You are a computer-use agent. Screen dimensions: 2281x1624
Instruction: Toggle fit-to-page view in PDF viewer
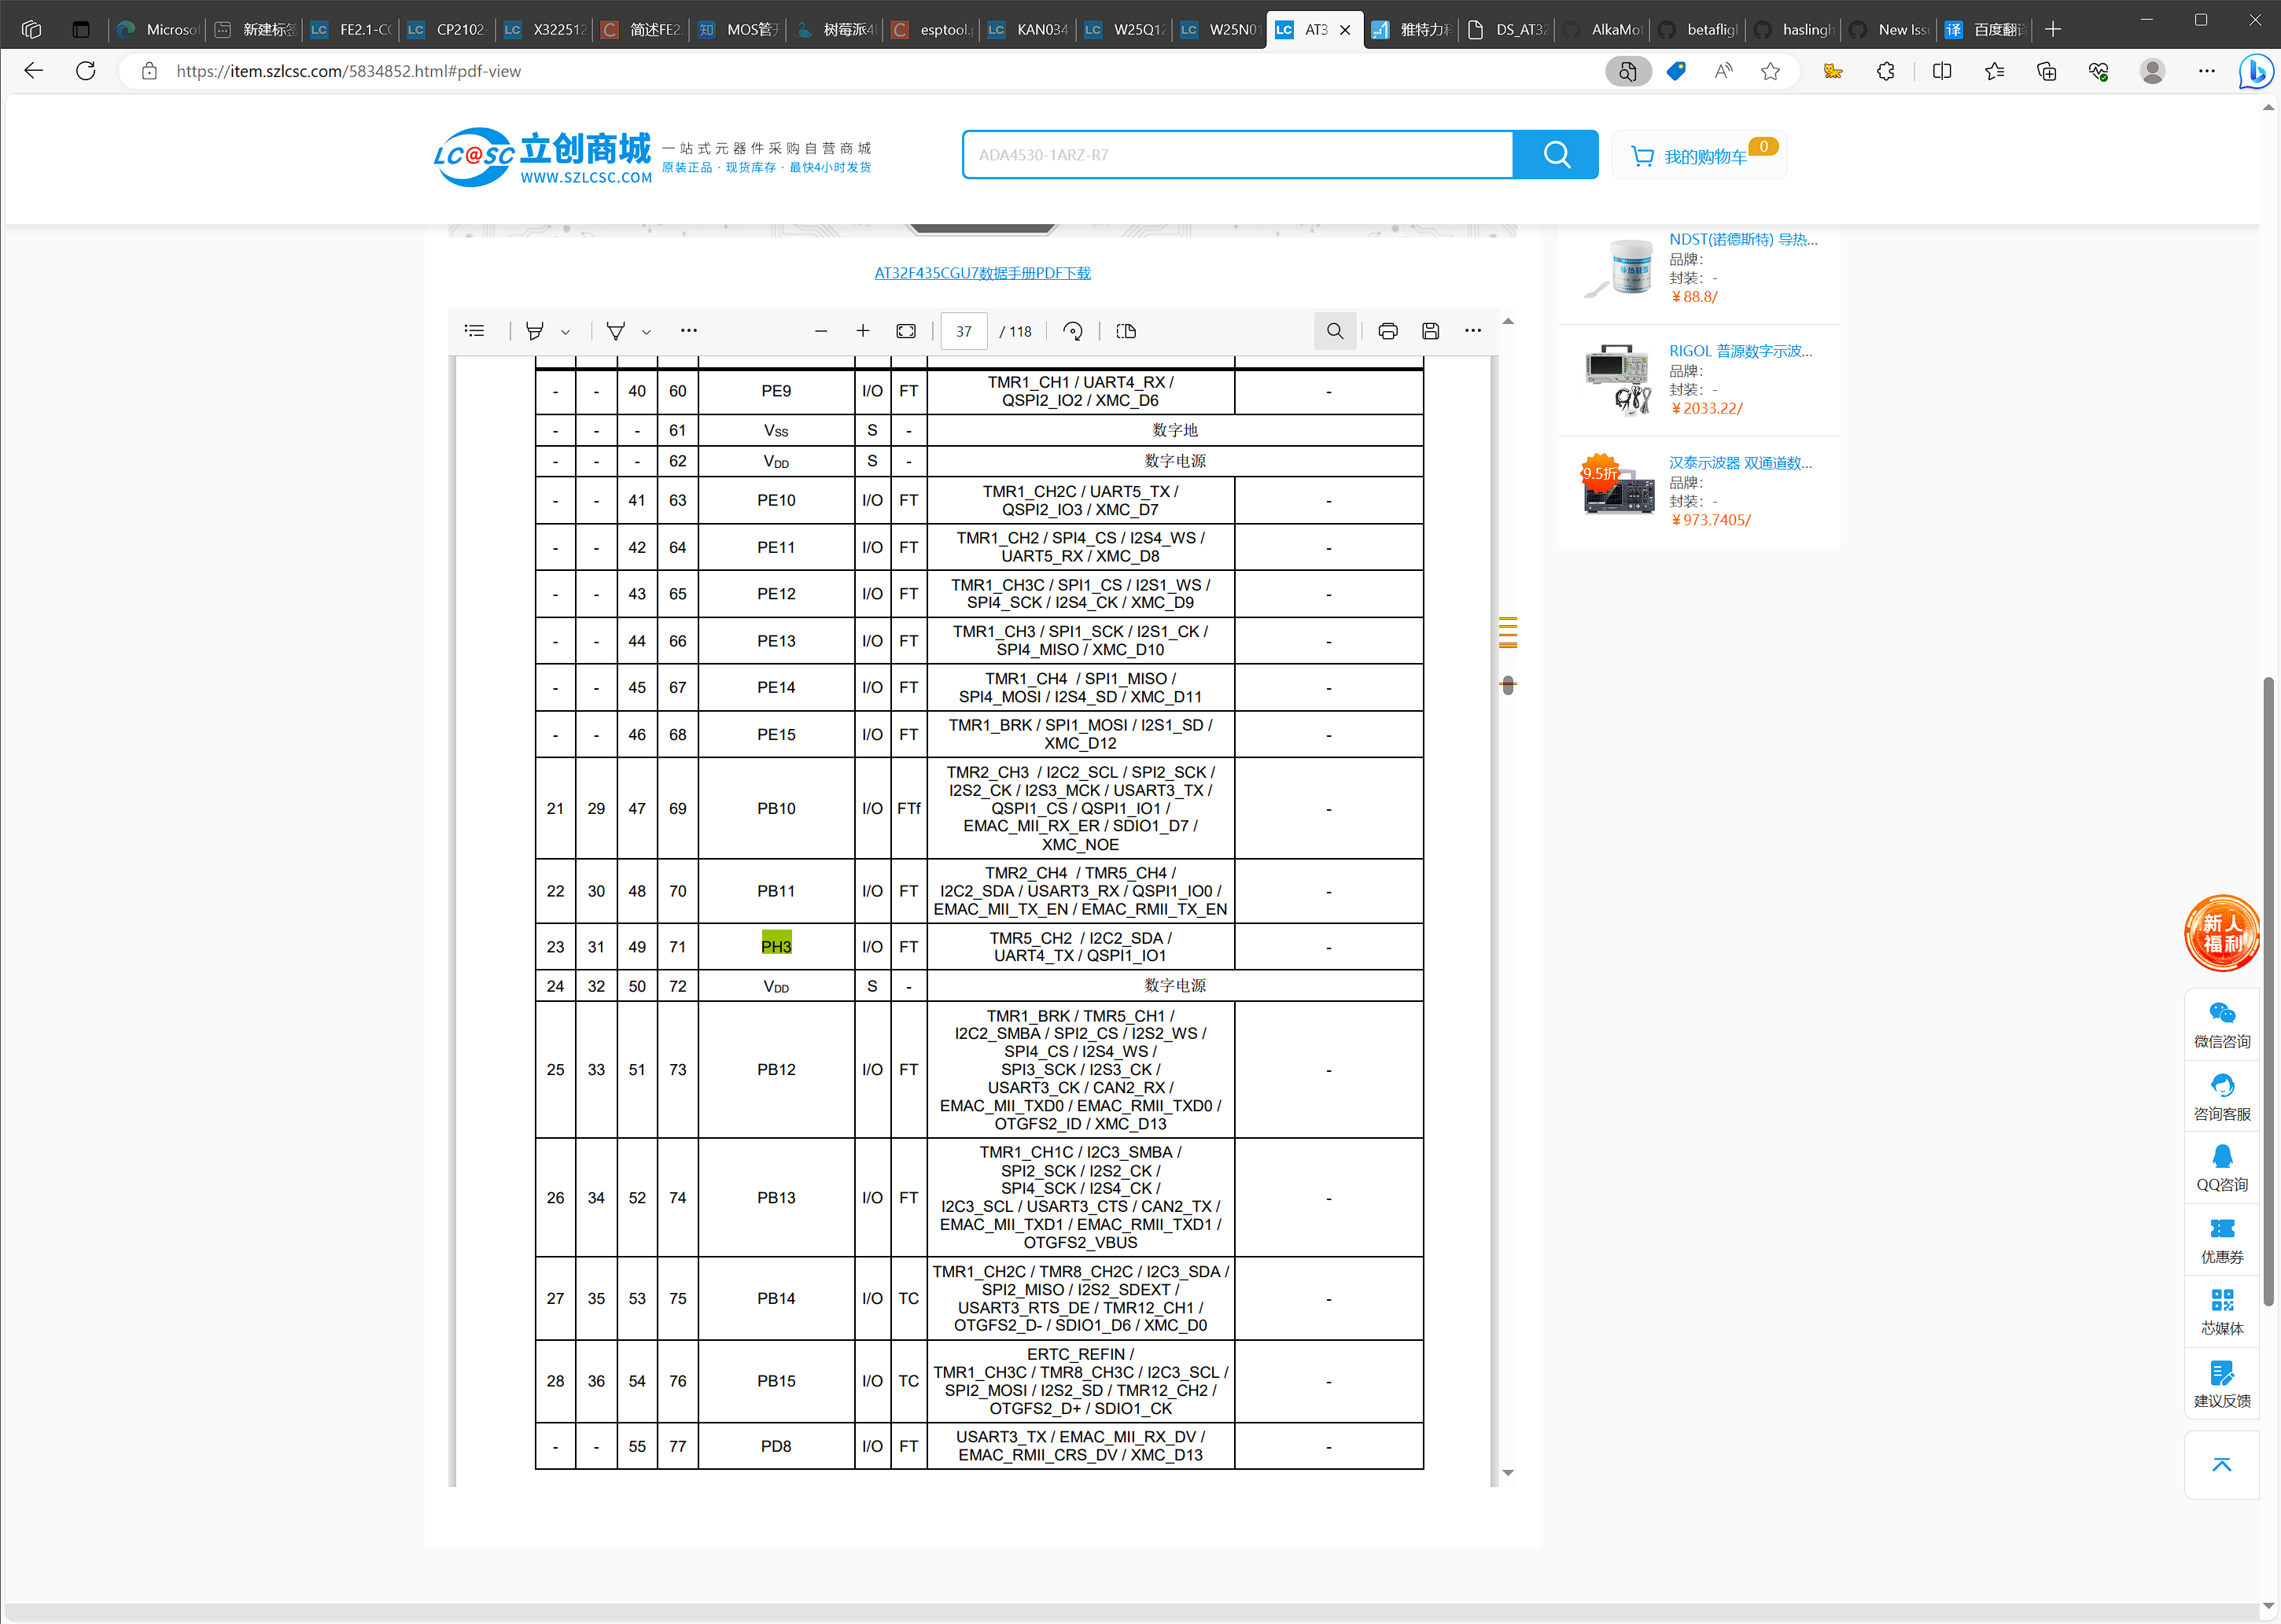pos(905,331)
